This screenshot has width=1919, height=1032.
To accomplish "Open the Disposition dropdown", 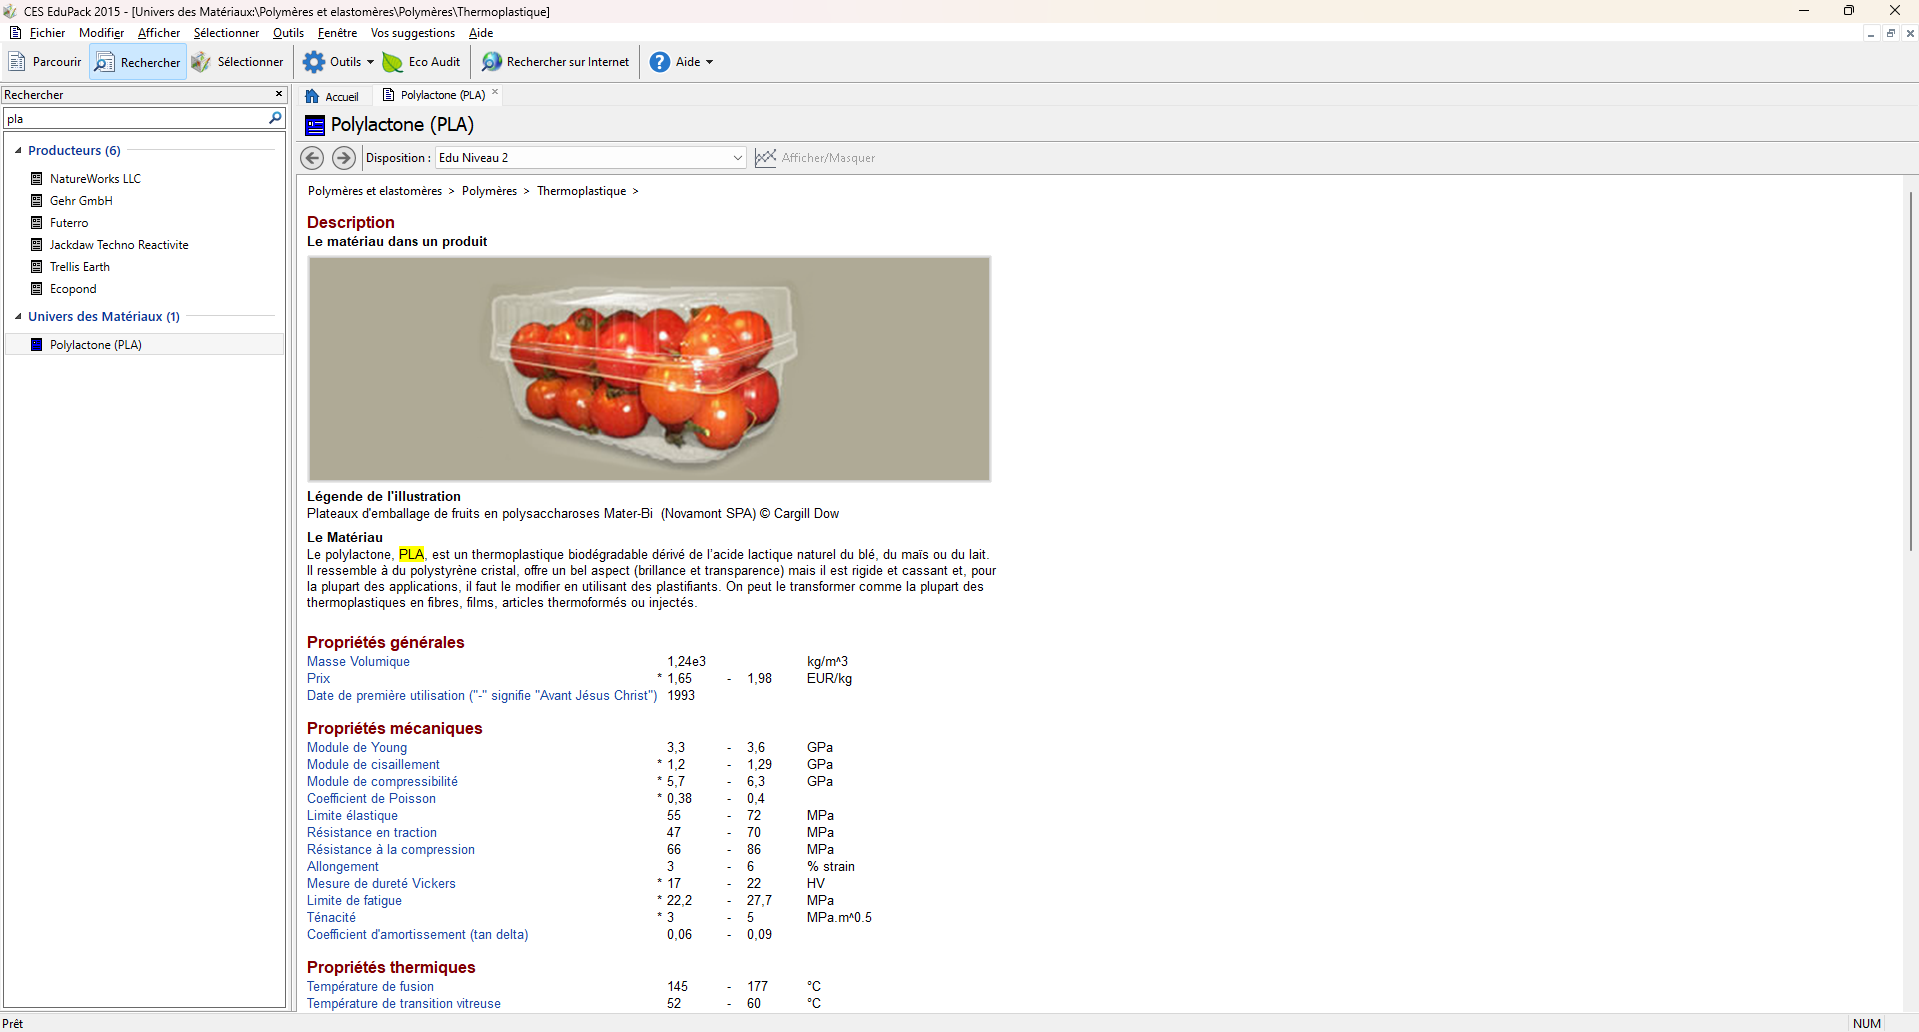I will 737,158.
